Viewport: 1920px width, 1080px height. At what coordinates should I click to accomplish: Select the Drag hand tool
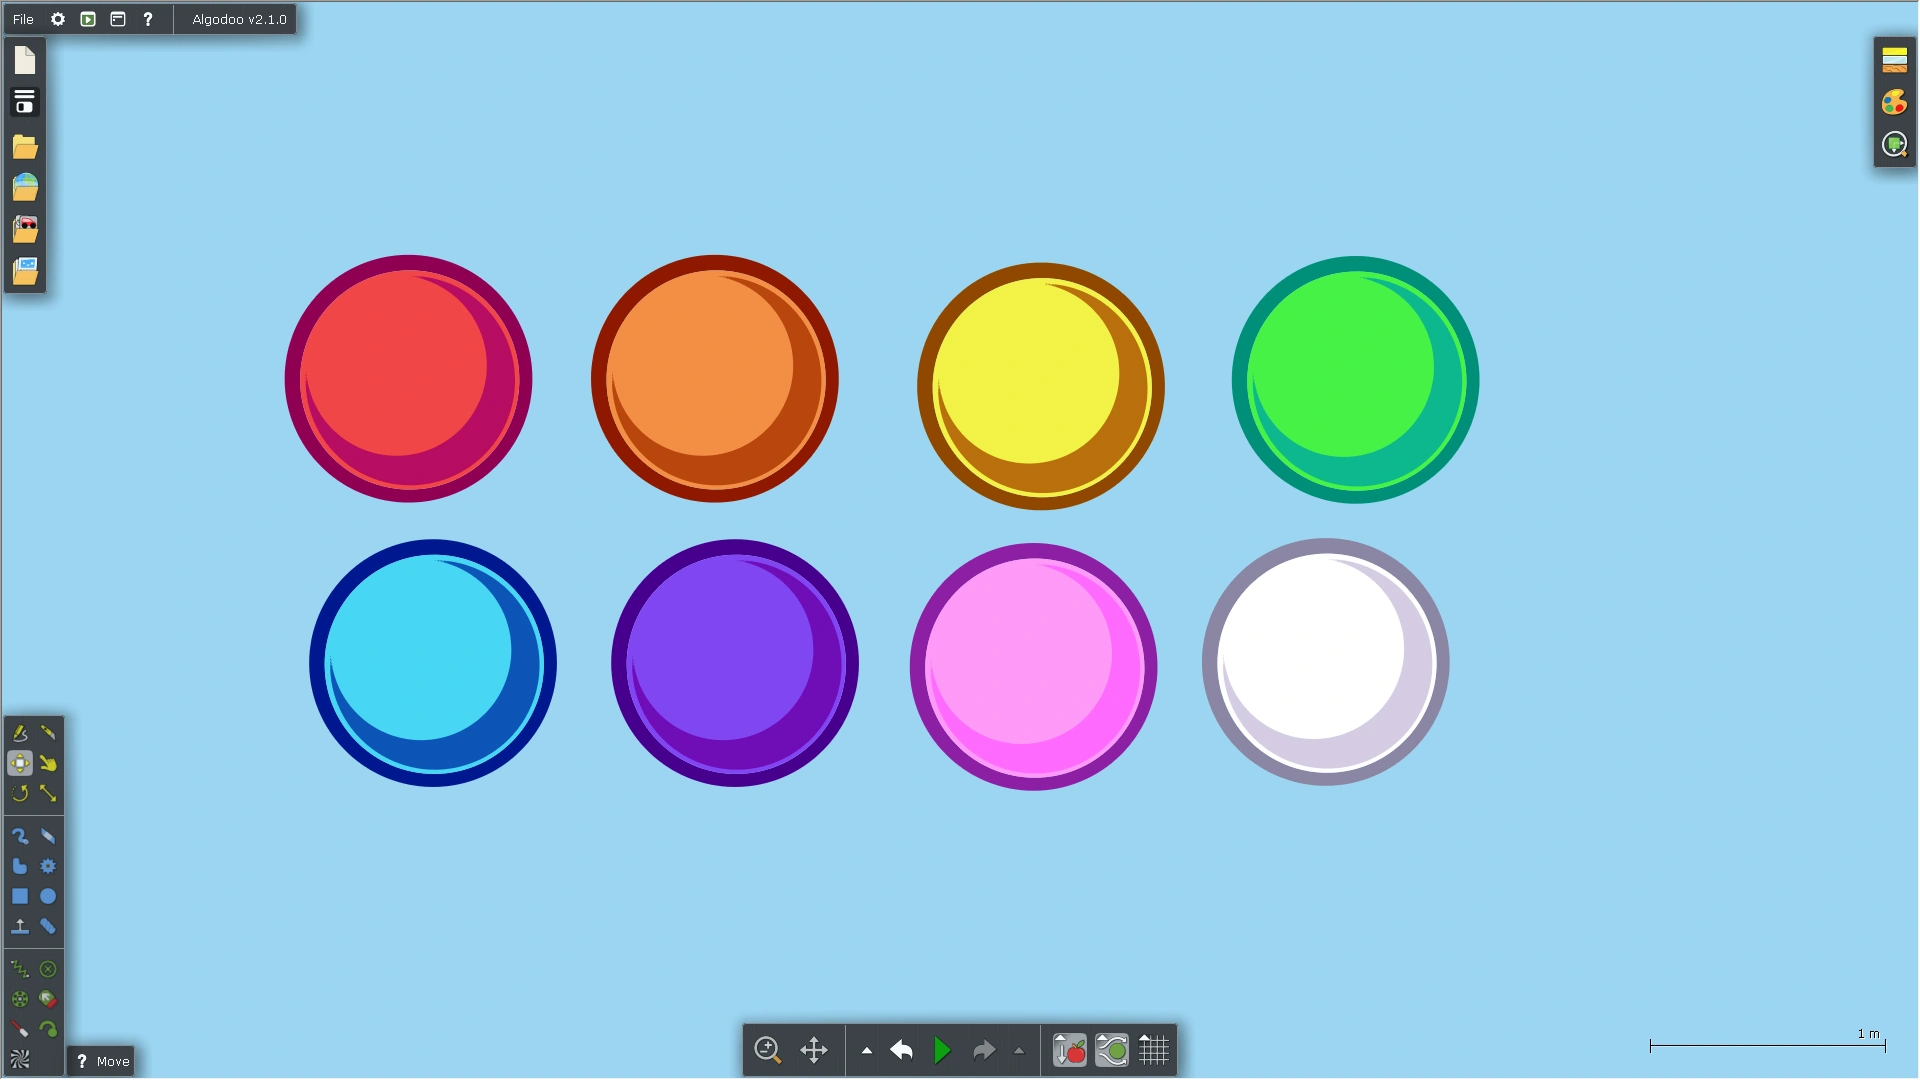48,764
